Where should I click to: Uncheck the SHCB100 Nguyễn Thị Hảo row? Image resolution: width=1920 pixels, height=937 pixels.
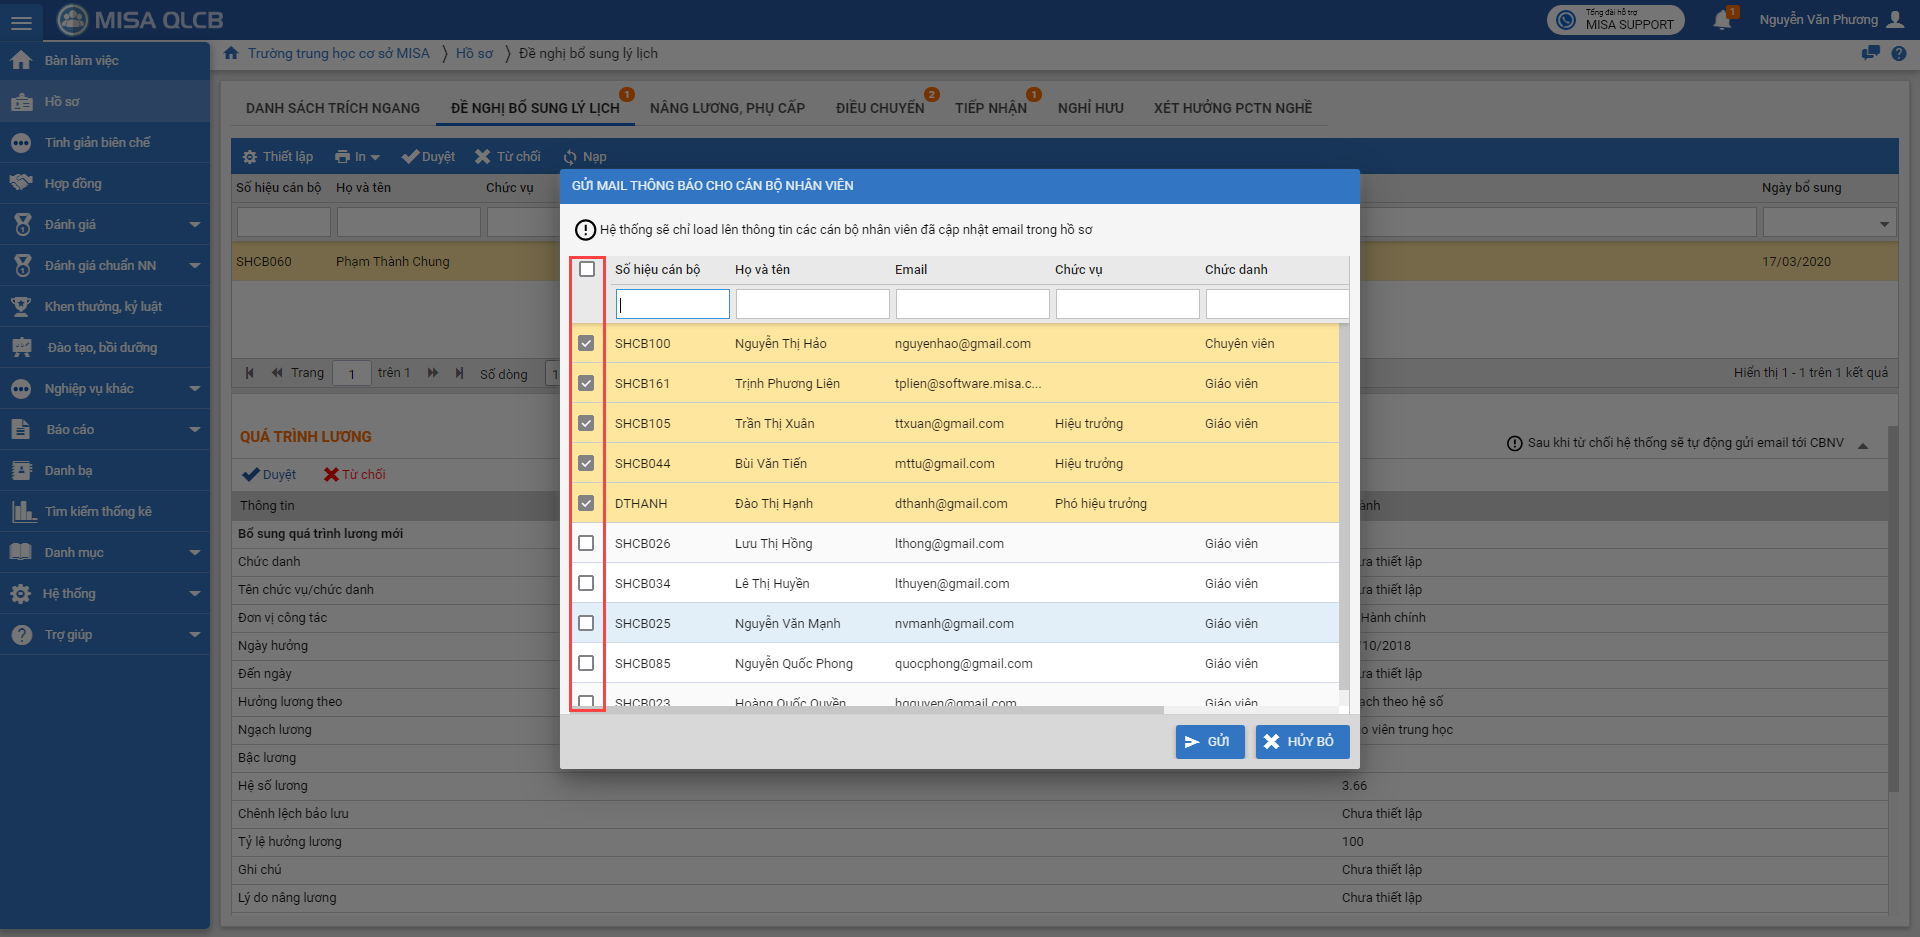586,343
